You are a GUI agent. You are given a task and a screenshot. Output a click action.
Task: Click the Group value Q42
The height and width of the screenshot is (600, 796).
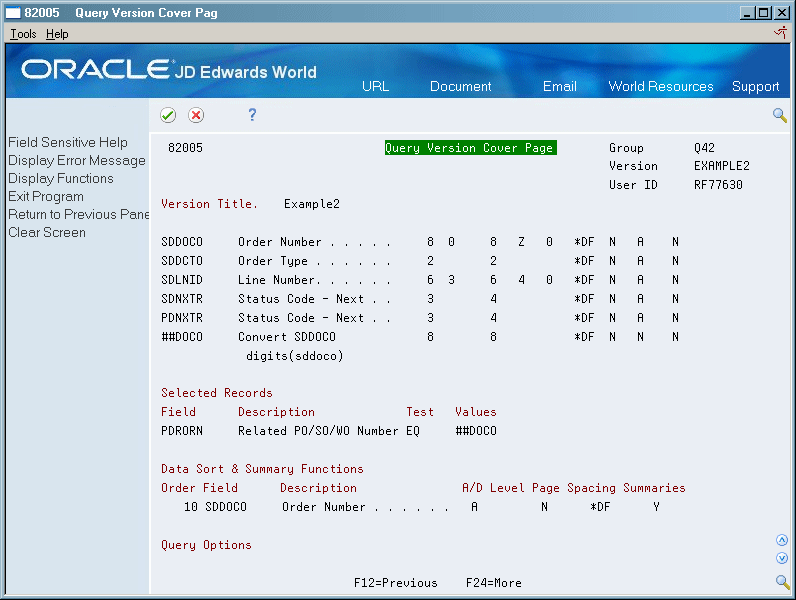704,148
